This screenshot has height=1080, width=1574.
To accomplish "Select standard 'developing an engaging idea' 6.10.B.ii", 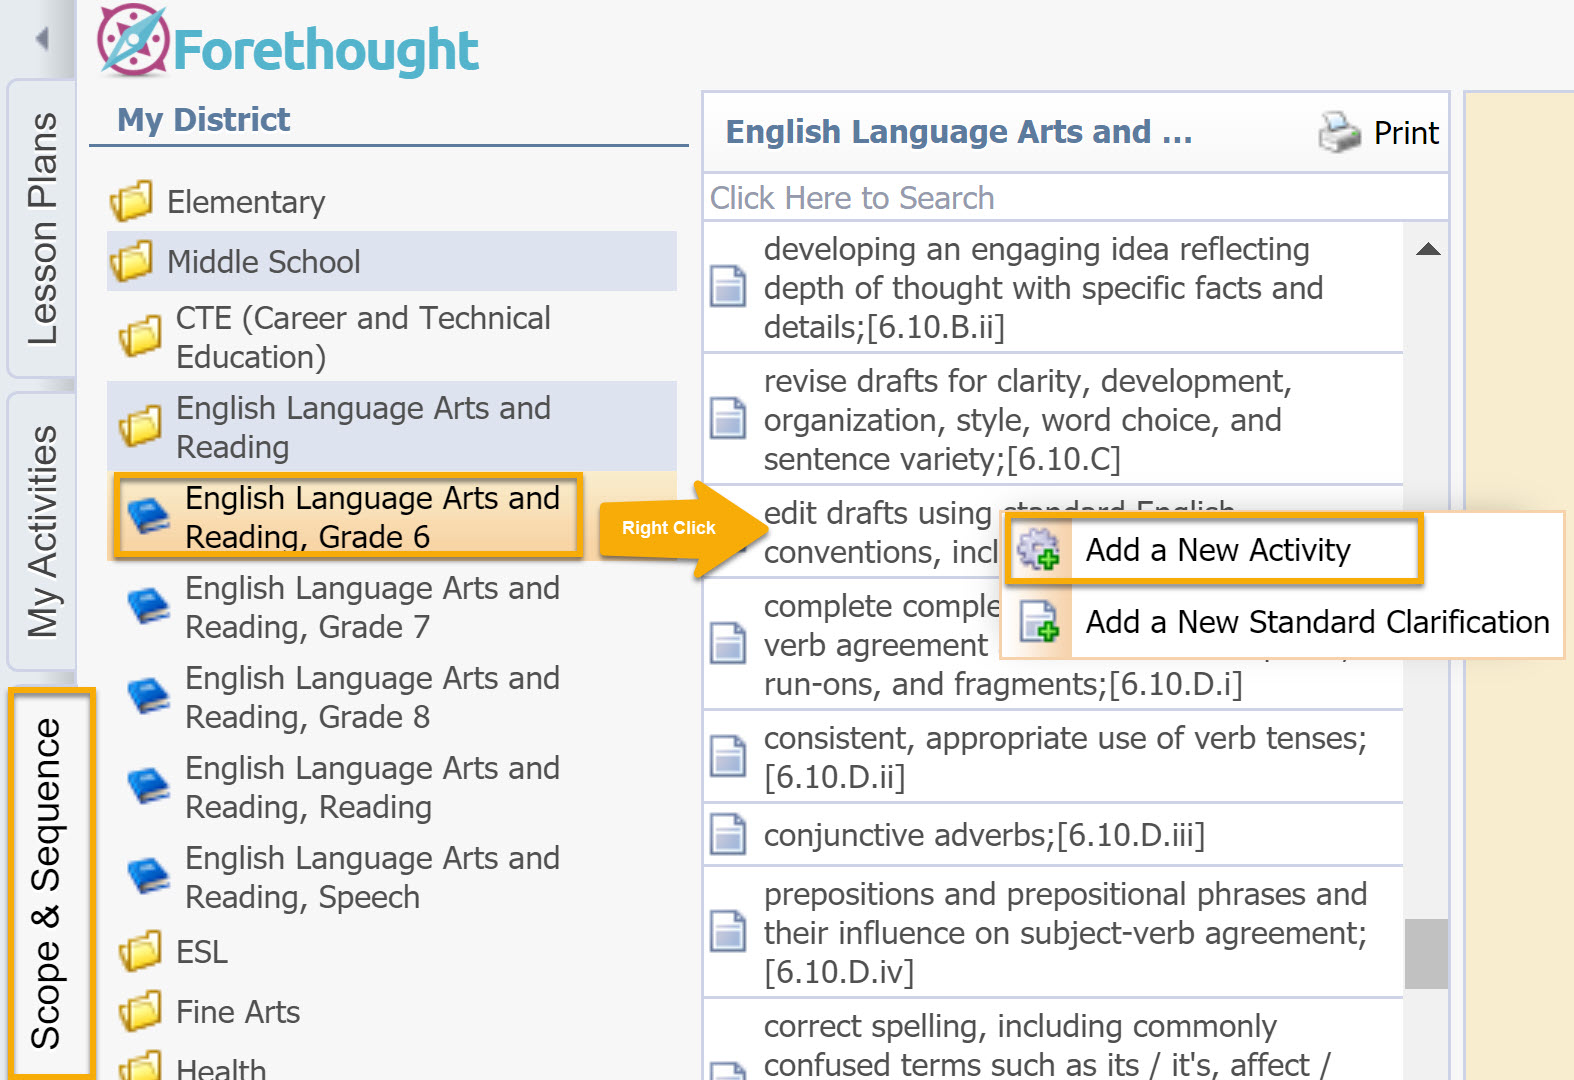I will point(1053,287).
